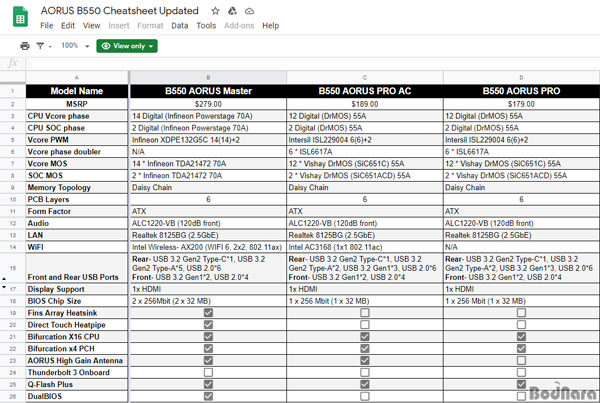The image size is (600, 403).
Task: Select the 'B550 AORUS PRO' header cell
Action: tap(521, 91)
